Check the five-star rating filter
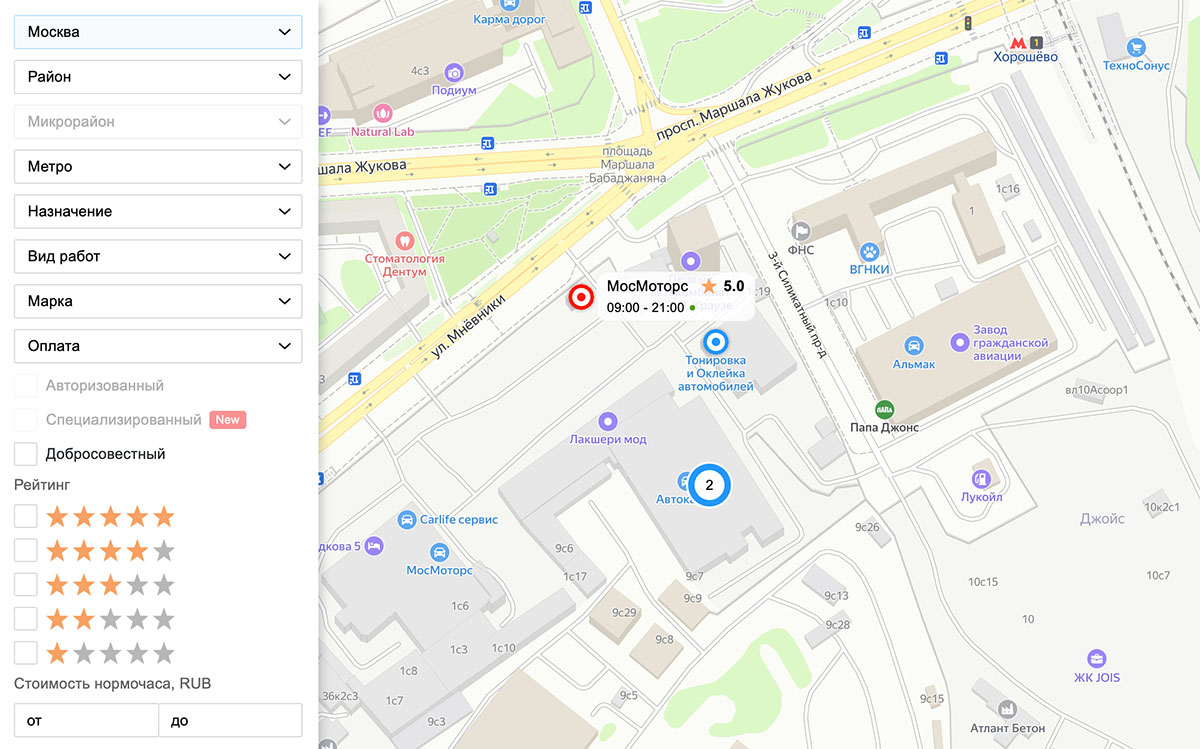The height and width of the screenshot is (749, 1200). click(x=26, y=517)
